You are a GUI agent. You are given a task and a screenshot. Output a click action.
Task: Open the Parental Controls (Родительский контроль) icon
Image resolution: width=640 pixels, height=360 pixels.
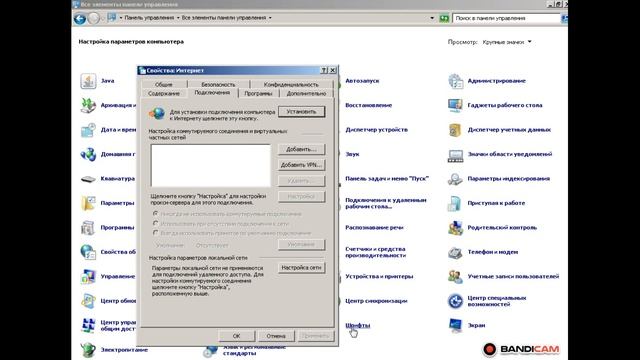click(456, 228)
